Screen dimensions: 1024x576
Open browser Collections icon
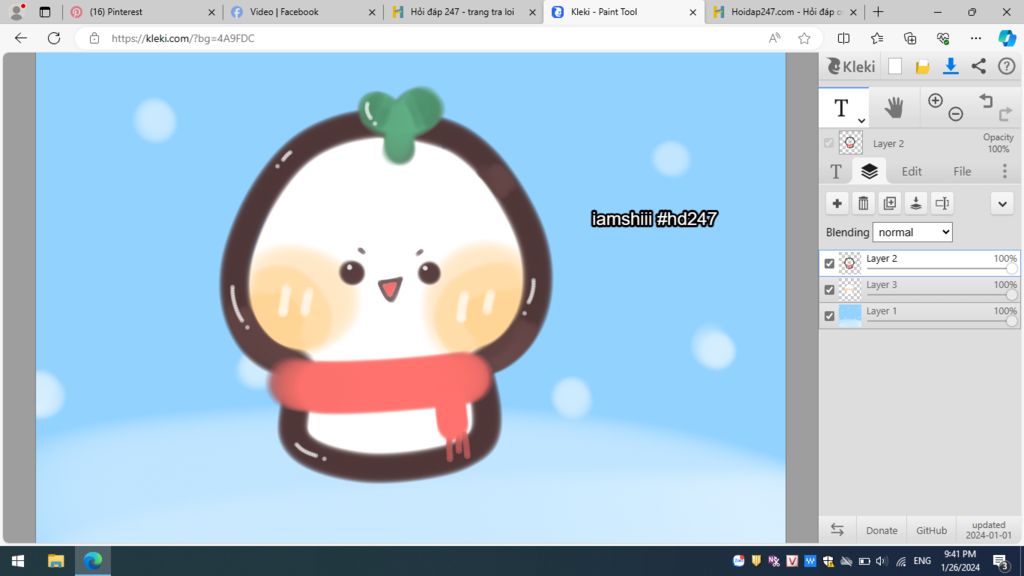(910, 38)
